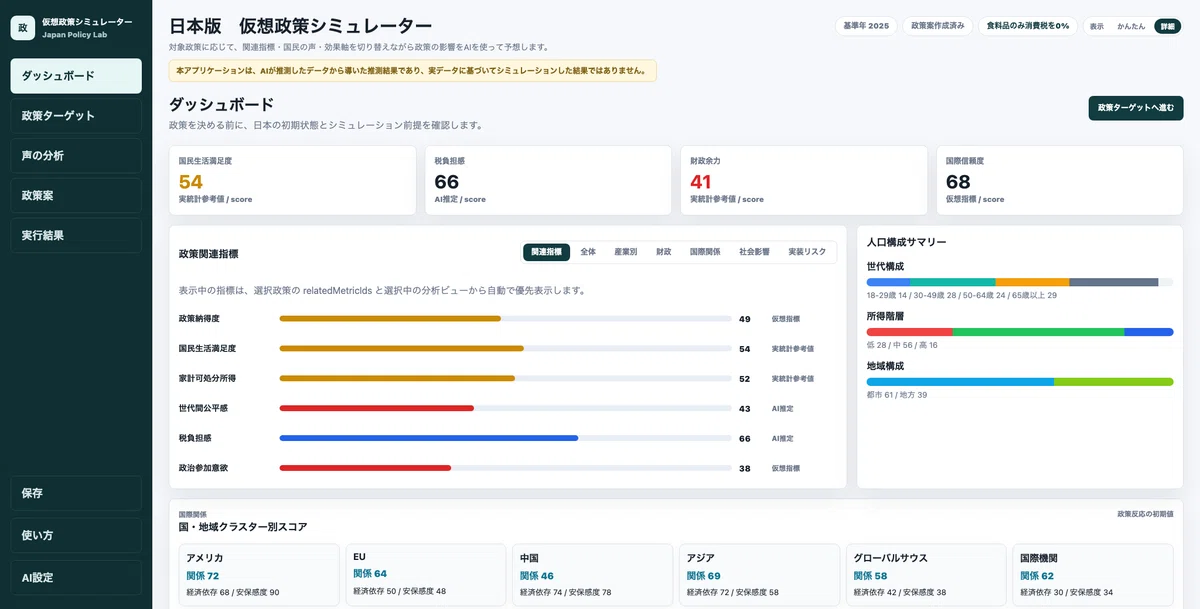Click the 国民生活満足度 metric progress bar
Screen dimensions: 1200x609
pos(504,349)
